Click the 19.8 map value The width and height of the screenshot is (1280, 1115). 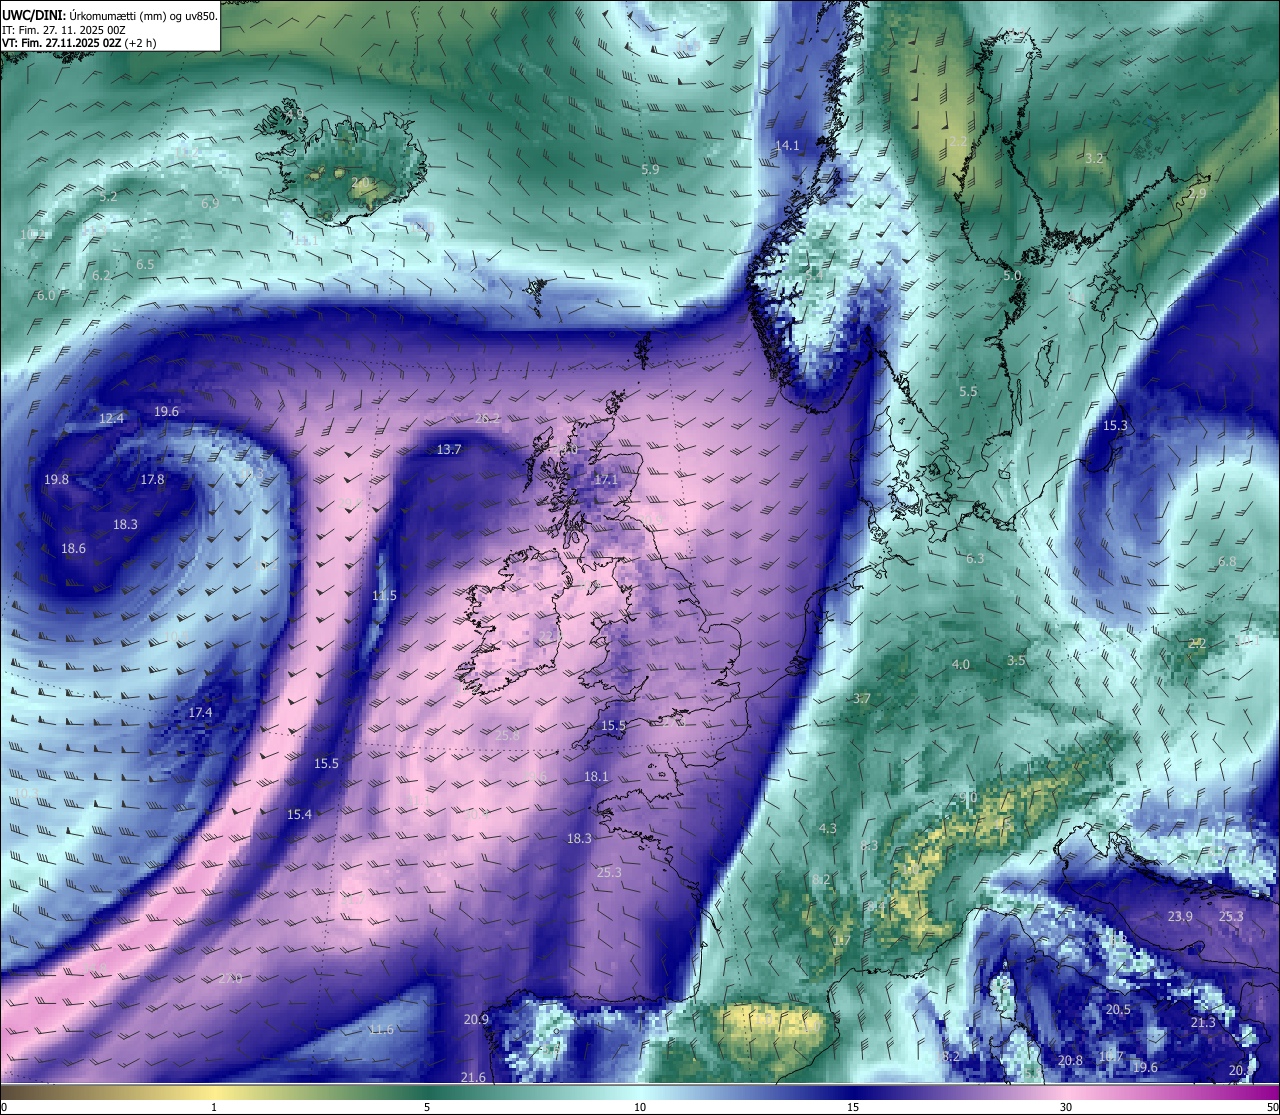(x=57, y=480)
